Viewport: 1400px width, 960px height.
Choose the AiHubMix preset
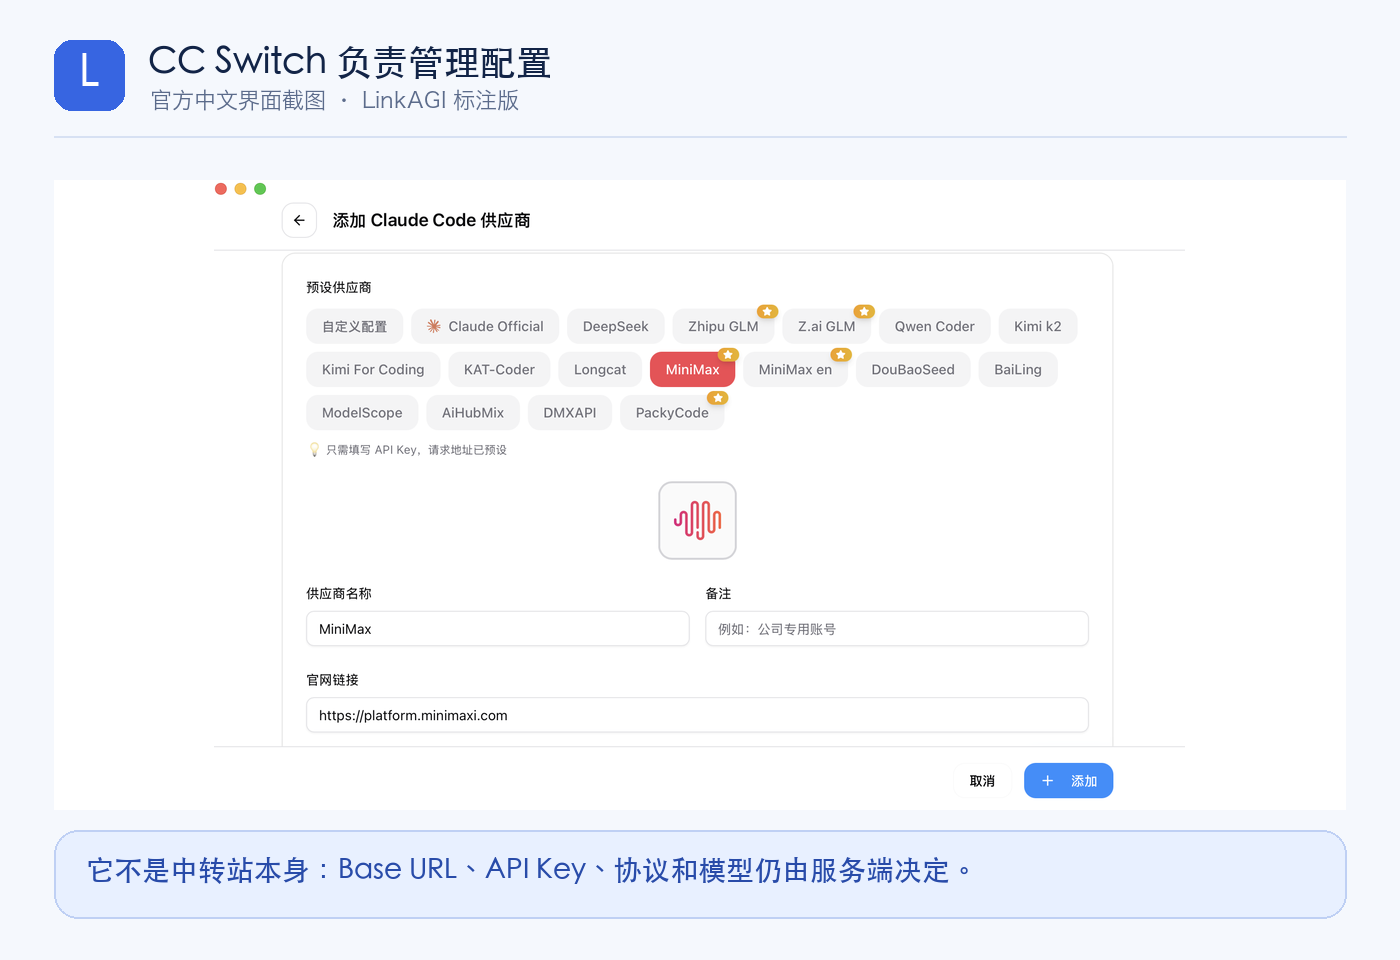point(473,412)
